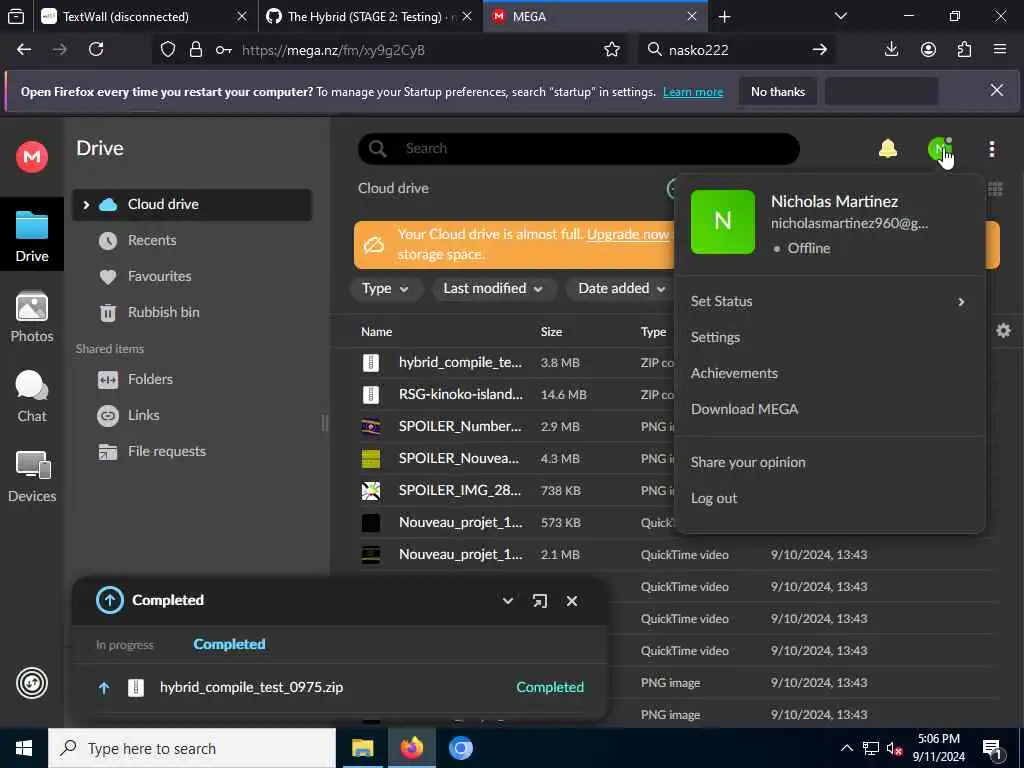The image size is (1024, 768).
Task: Sort files by Size column
Action: [x=551, y=332]
